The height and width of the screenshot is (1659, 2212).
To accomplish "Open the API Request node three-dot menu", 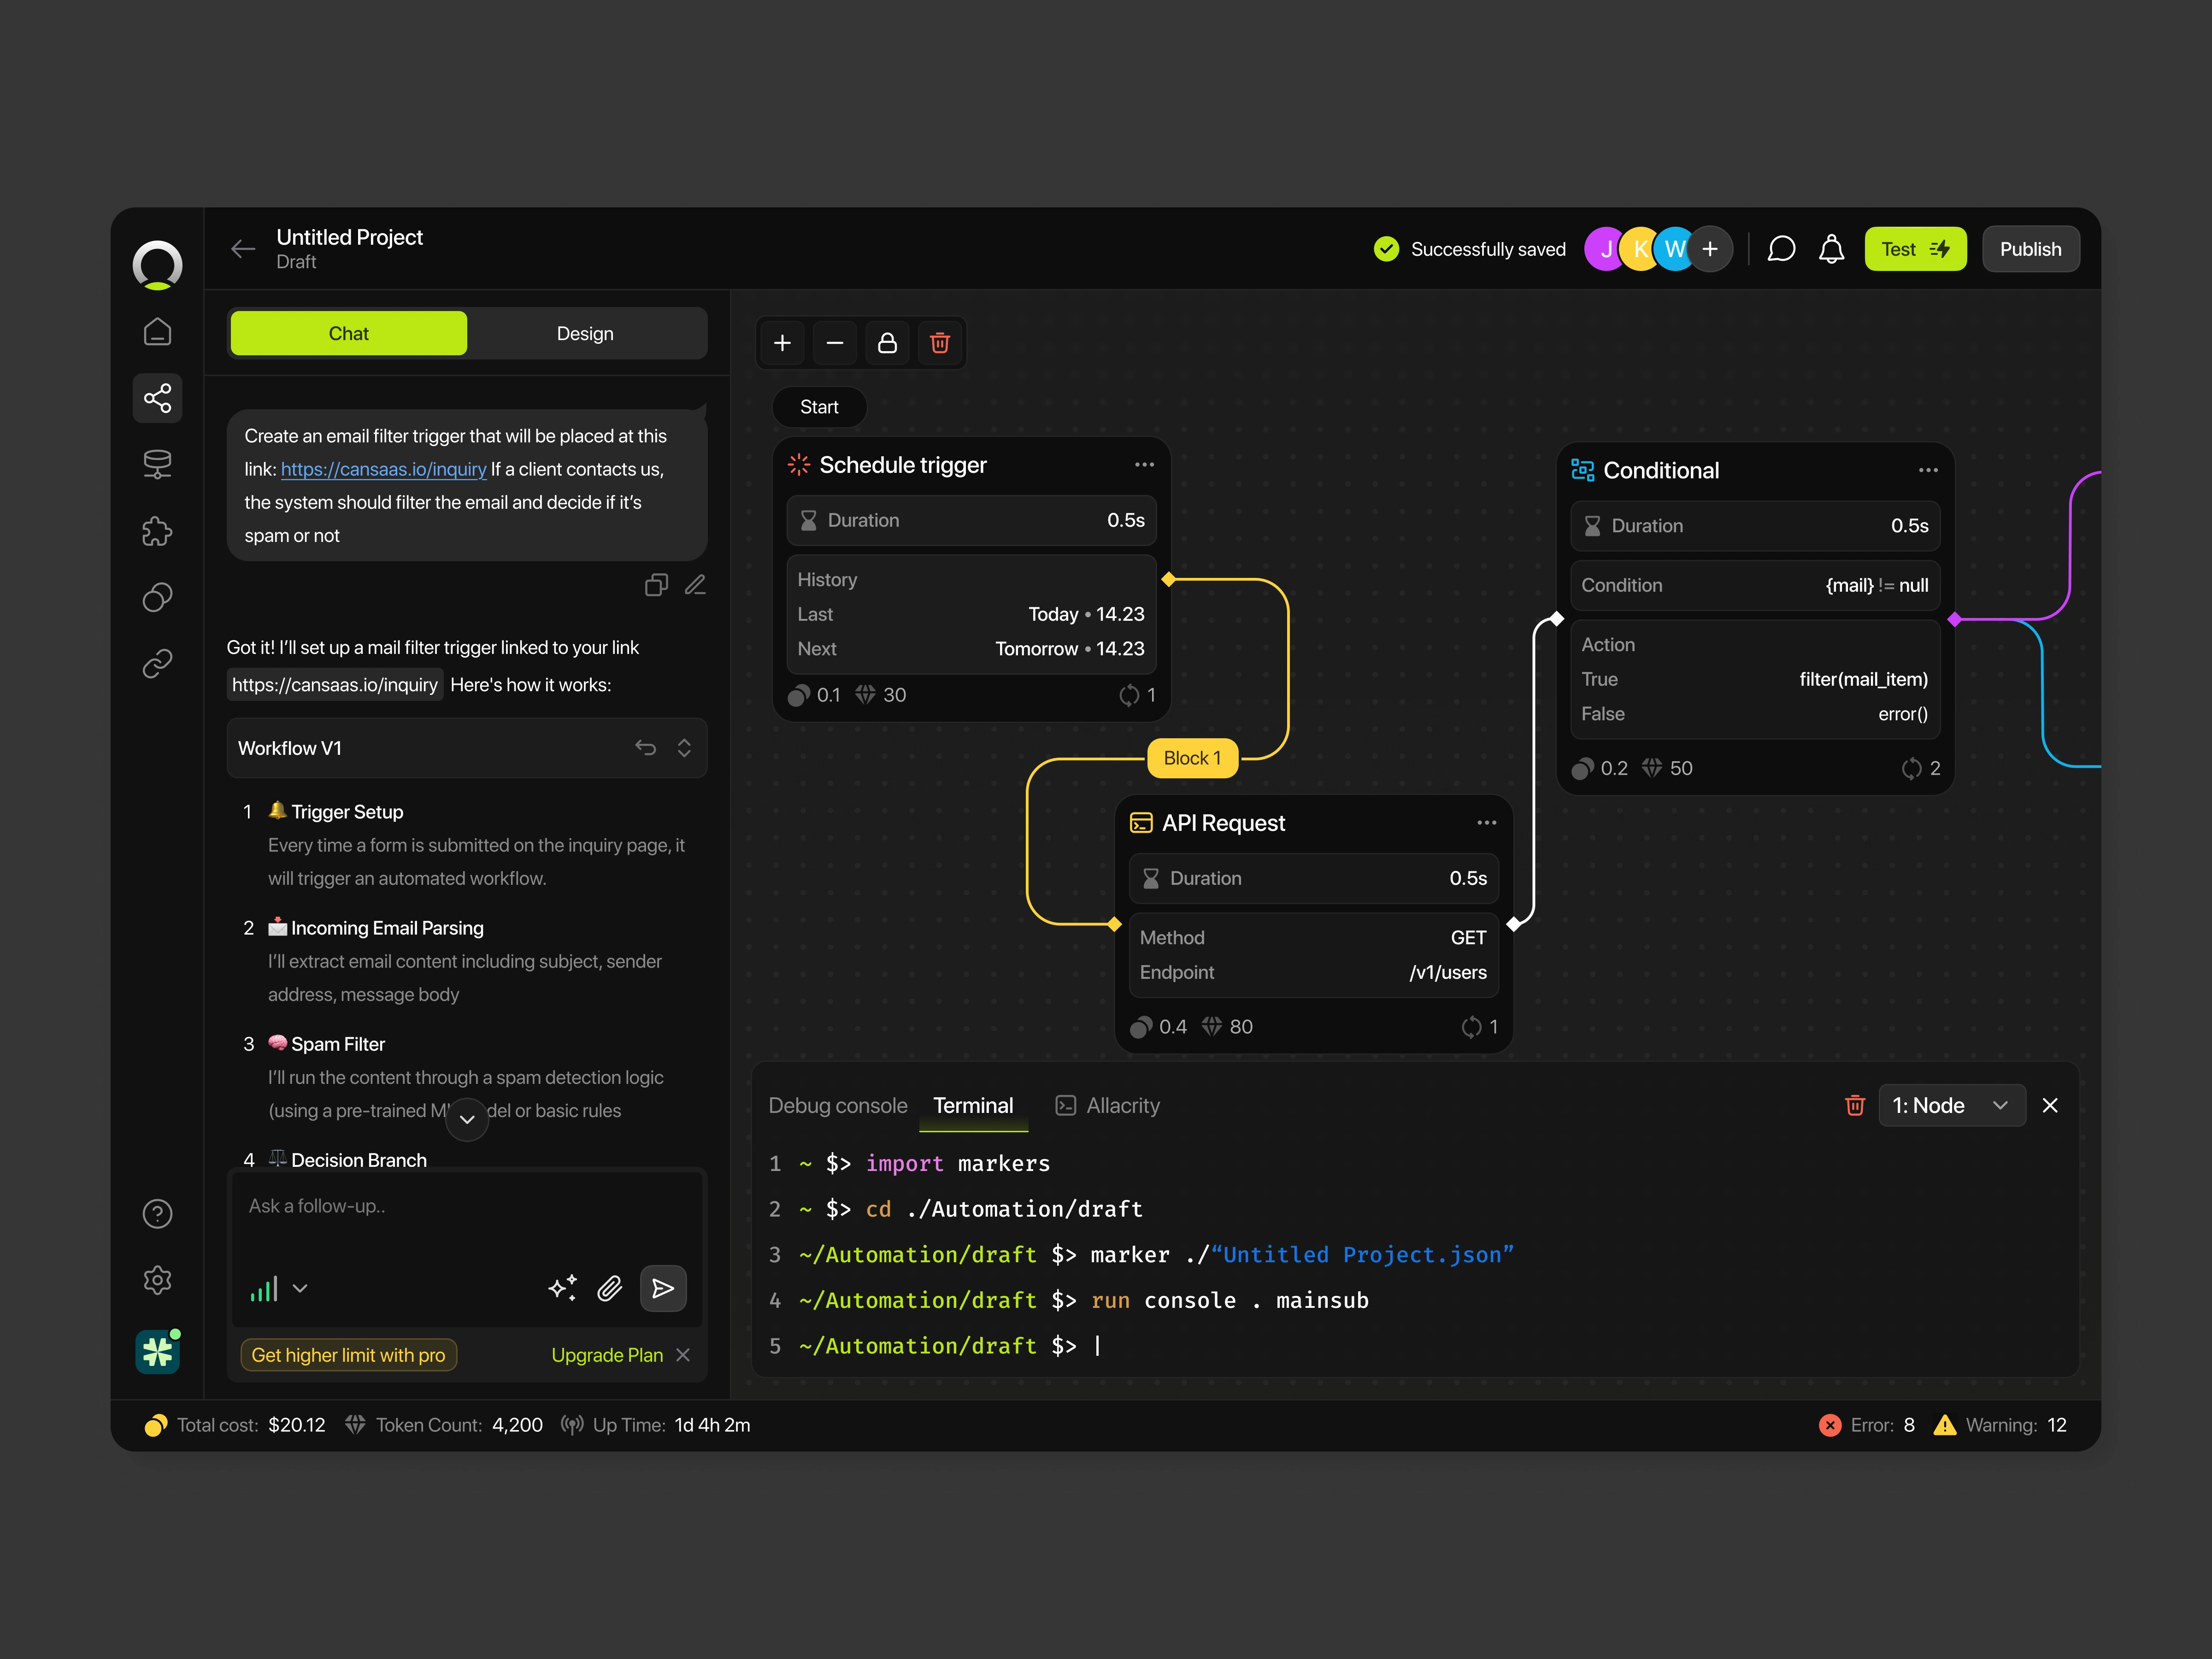I will tap(1486, 823).
